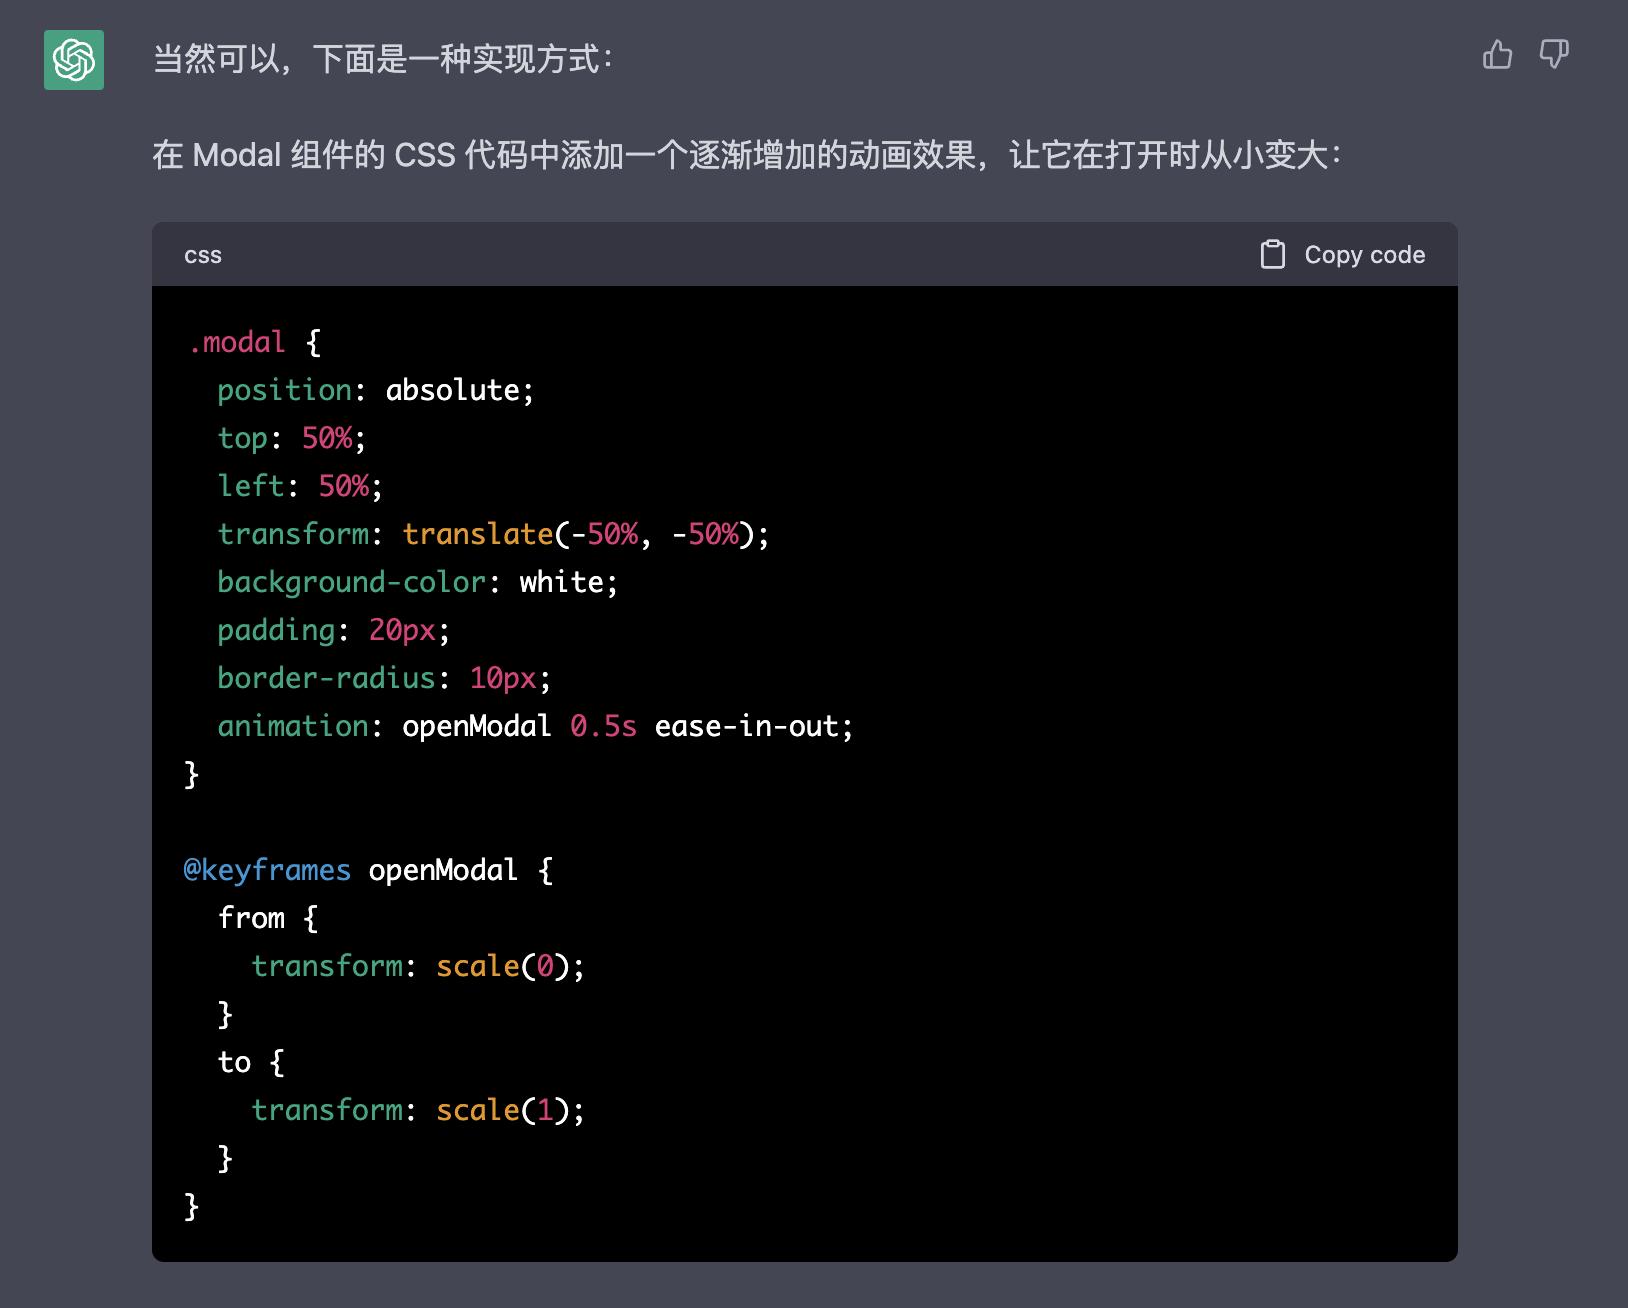The image size is (1628, 1308).
Task: Click the background-color: white declaration
Action: [x=417, y=581]
